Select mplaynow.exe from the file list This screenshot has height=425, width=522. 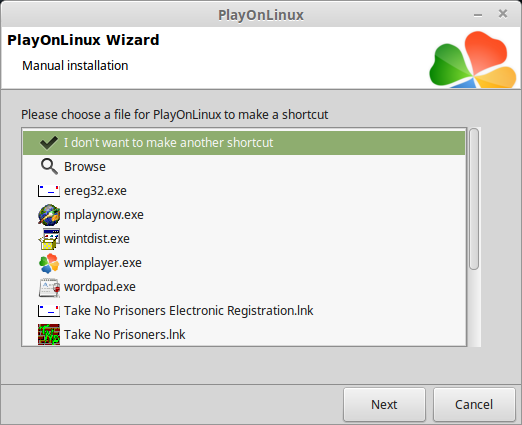(x=244, y=215)
